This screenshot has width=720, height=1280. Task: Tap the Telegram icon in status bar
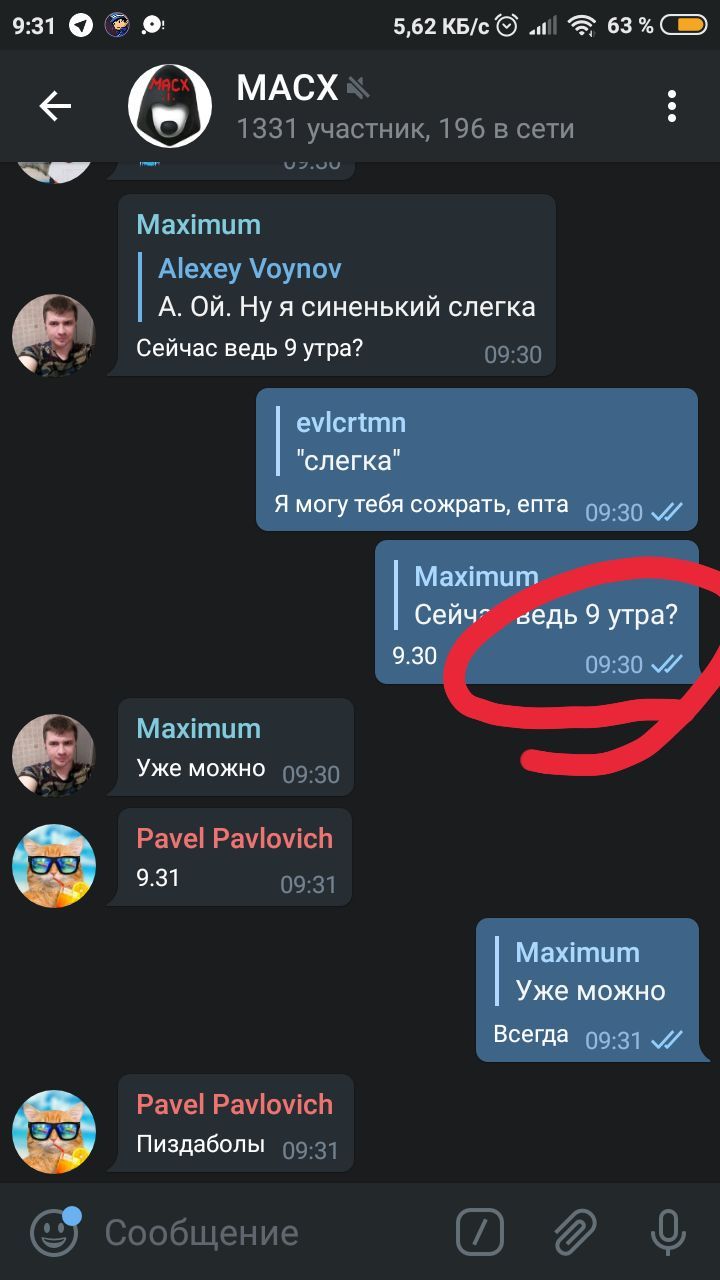81,26
